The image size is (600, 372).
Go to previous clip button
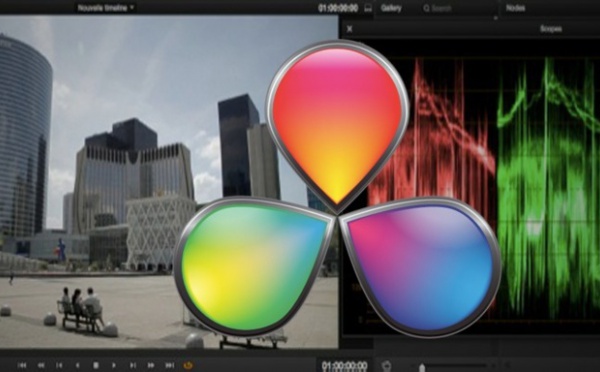(59, 365)
